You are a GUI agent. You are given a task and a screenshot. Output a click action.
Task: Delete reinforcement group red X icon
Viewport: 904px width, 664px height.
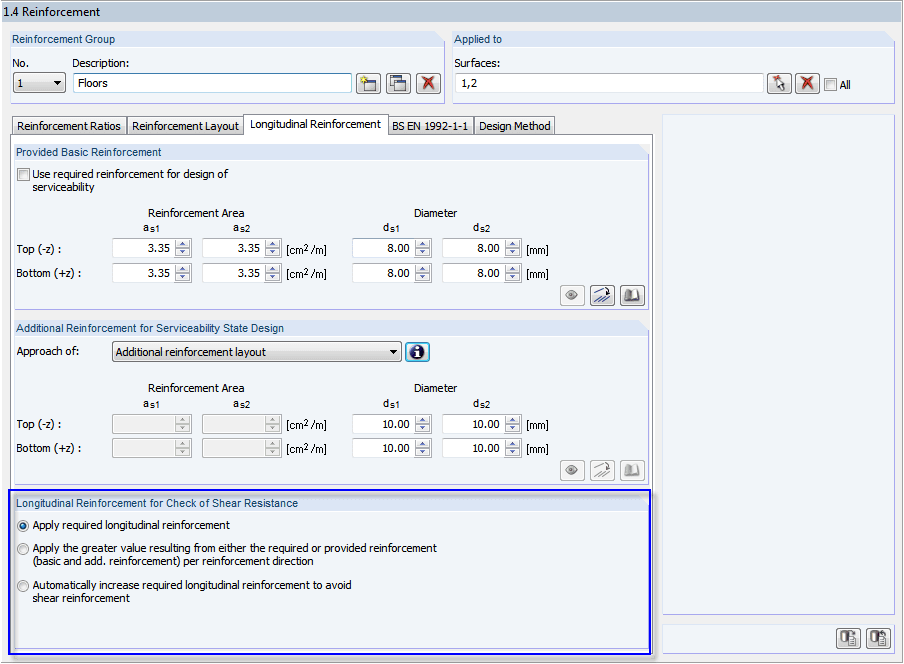coord(428,84)
